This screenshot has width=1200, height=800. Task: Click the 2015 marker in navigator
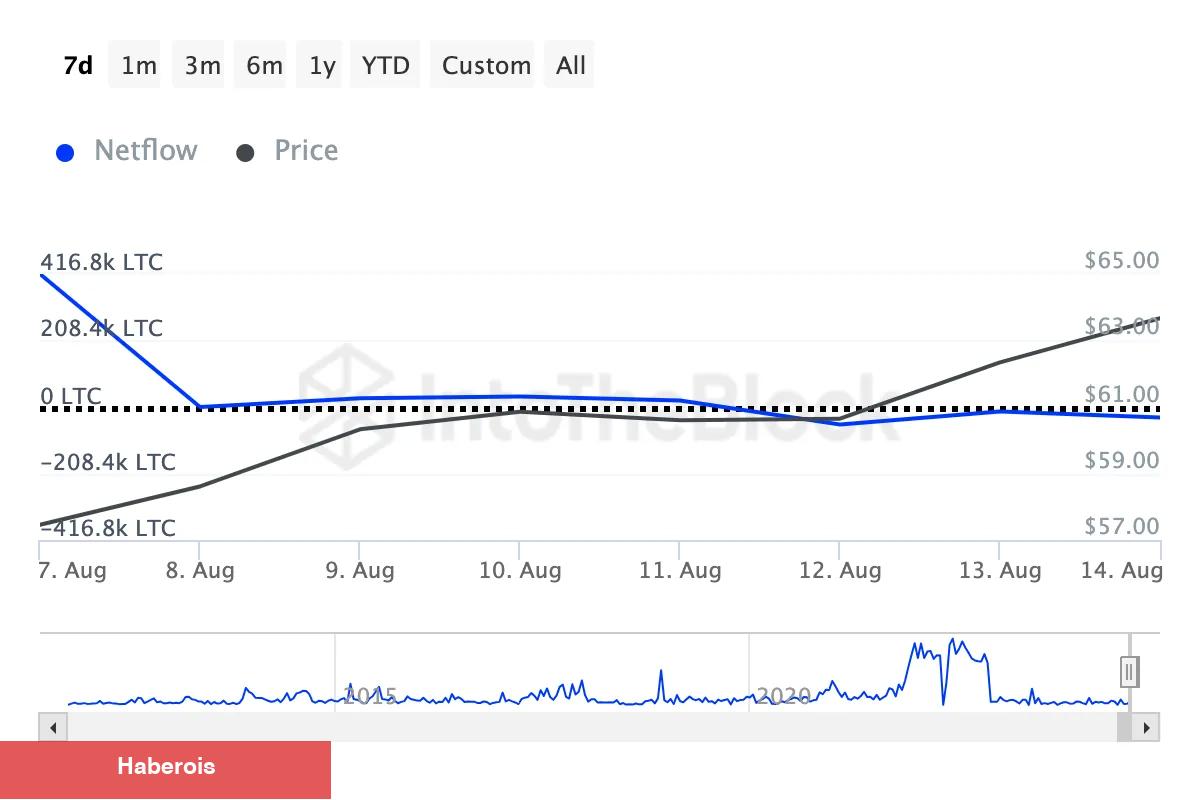[370, 695]
